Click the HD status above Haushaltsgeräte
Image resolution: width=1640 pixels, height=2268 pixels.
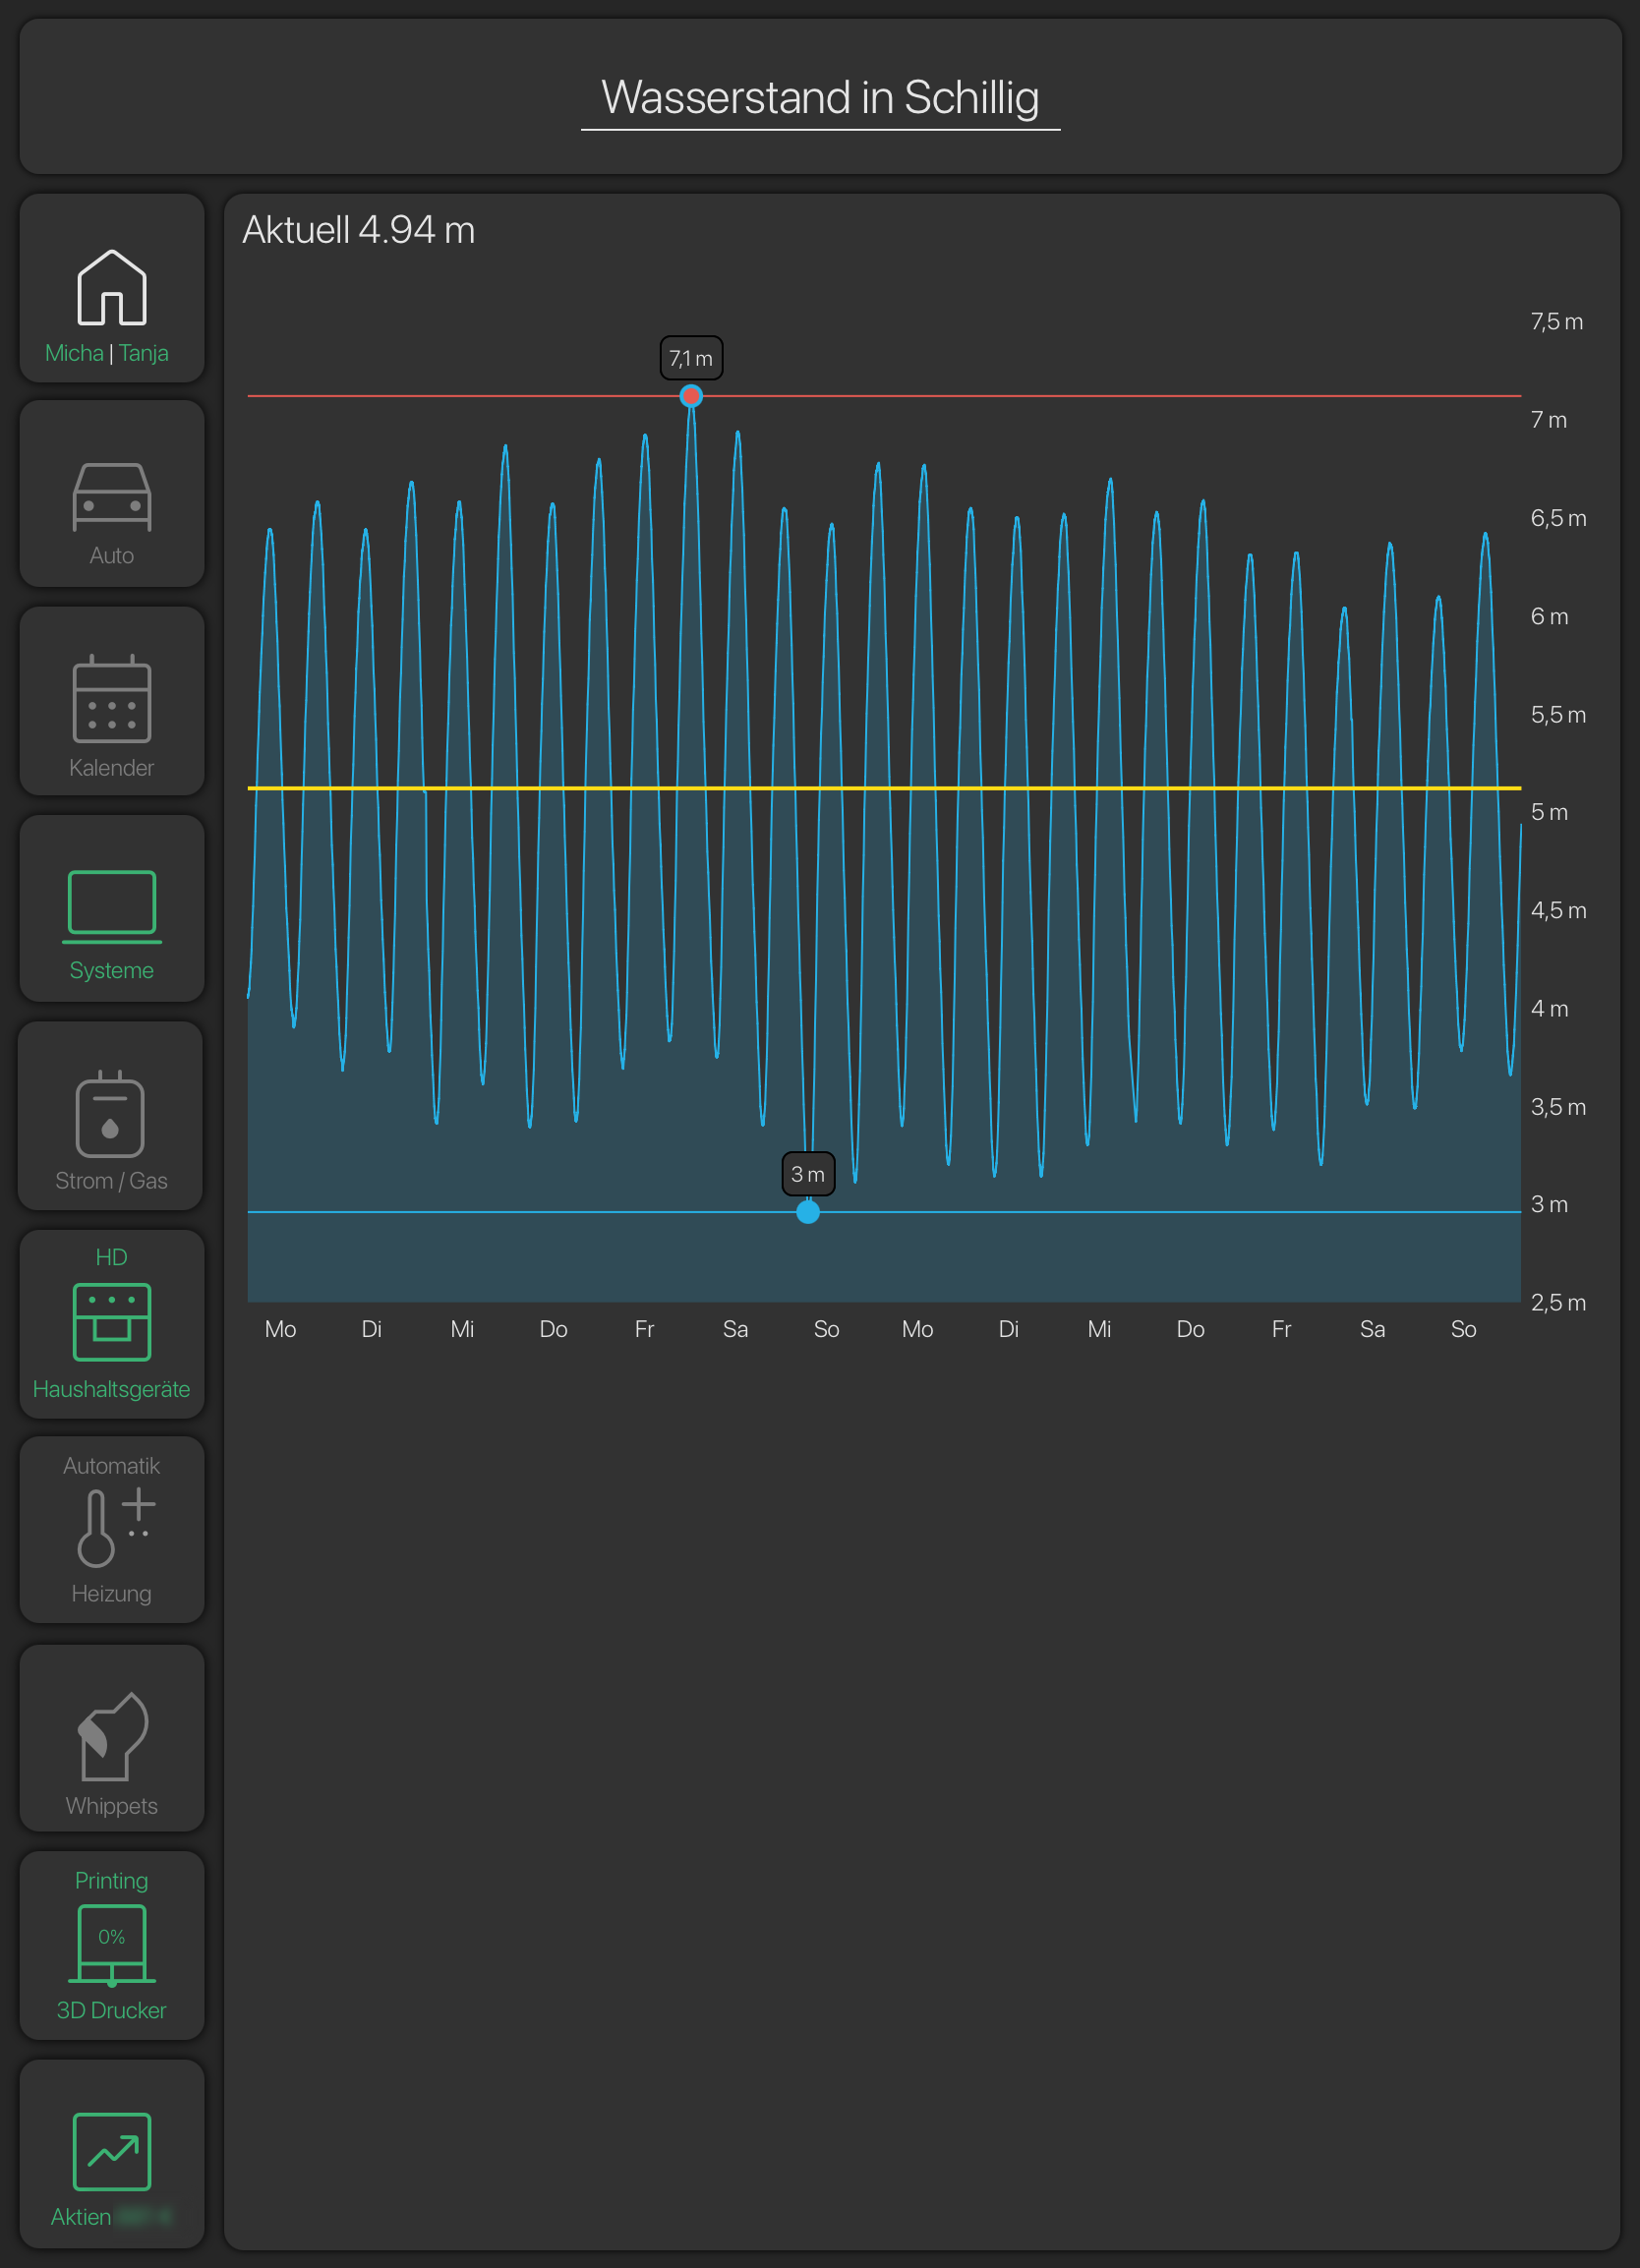(x=112, y=1257)
